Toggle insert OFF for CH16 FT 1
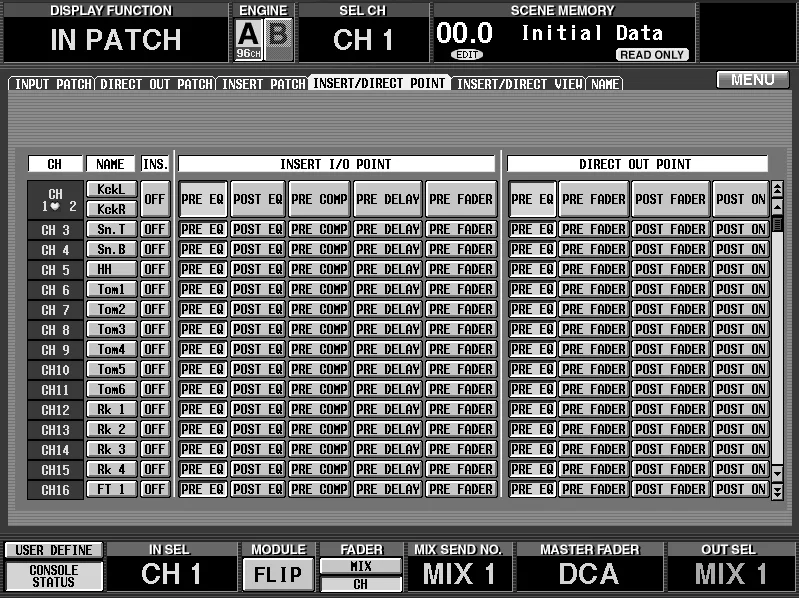The width and height of the screenshot is (799, 598). pos(155,490)
